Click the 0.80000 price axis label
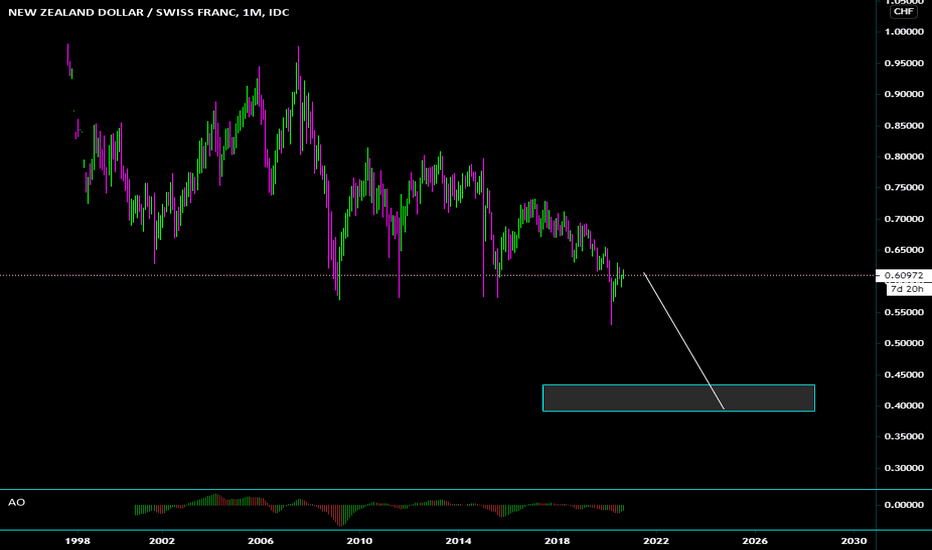 [903, 156]
